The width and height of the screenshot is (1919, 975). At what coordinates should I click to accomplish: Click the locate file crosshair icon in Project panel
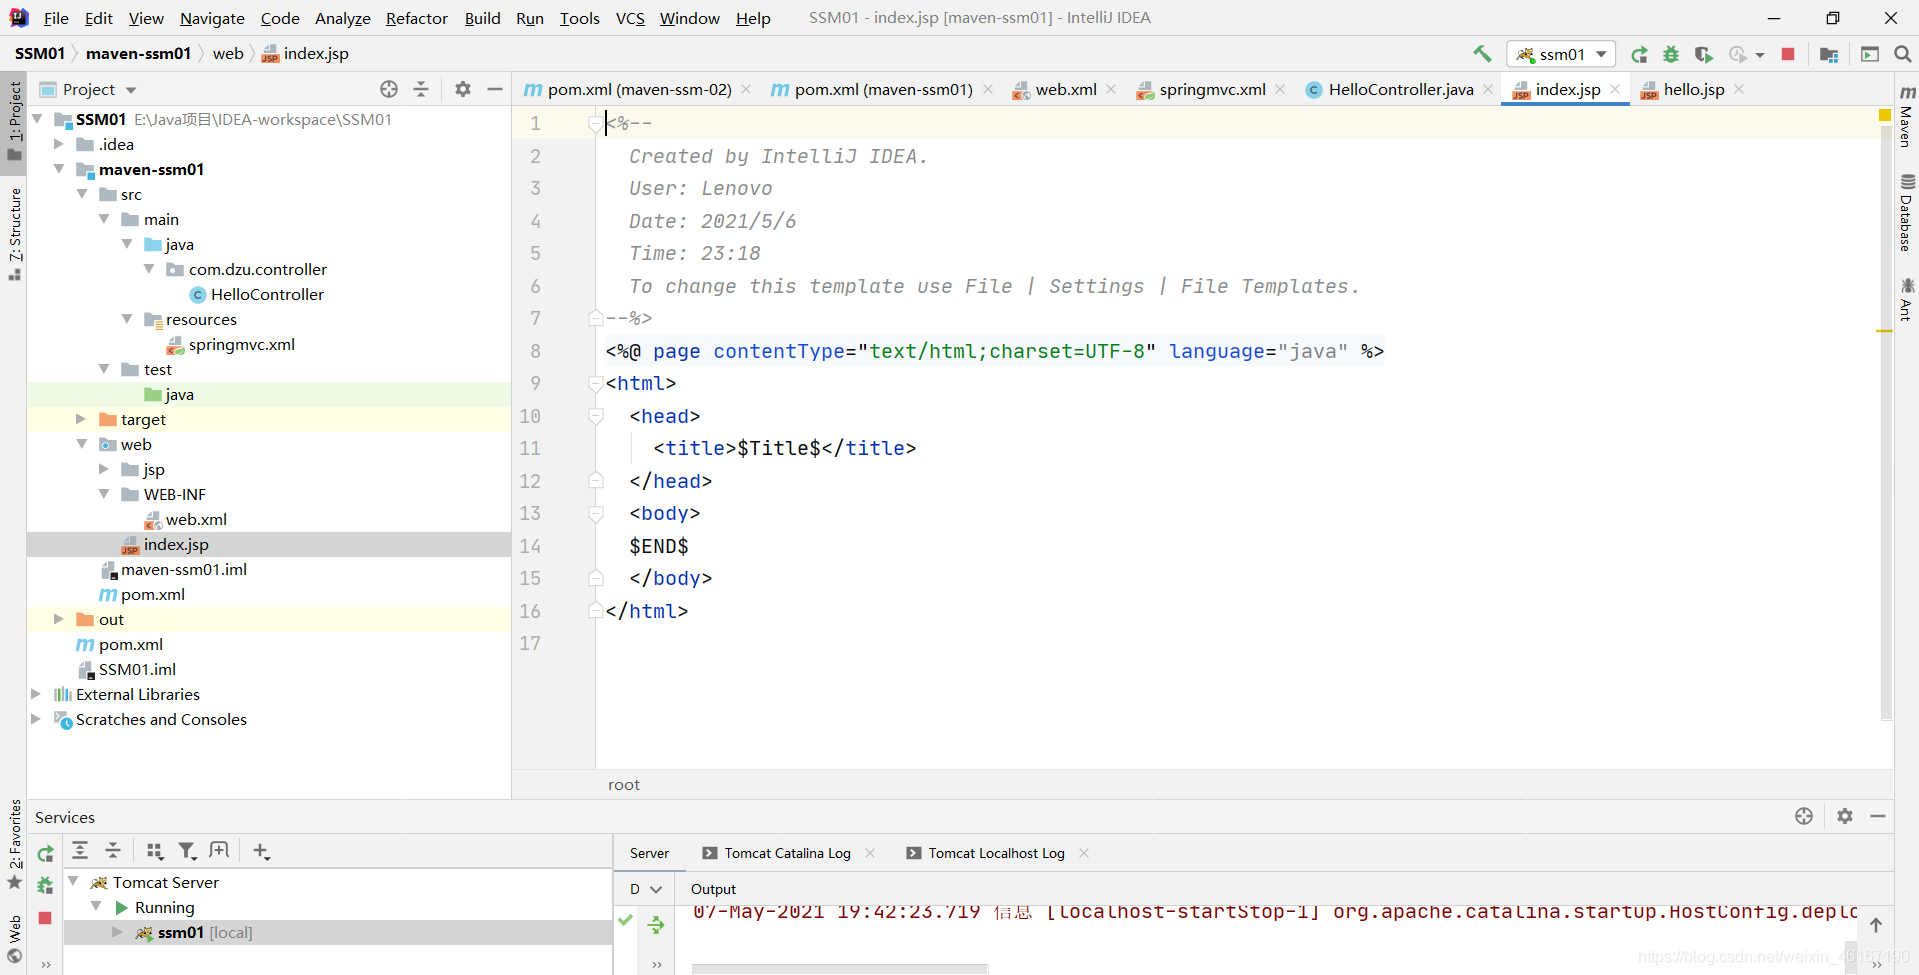pos(389,89)
